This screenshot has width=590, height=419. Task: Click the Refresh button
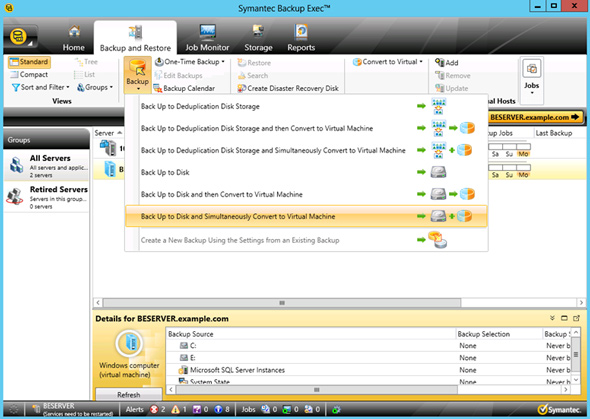click(x=129, y=395)
